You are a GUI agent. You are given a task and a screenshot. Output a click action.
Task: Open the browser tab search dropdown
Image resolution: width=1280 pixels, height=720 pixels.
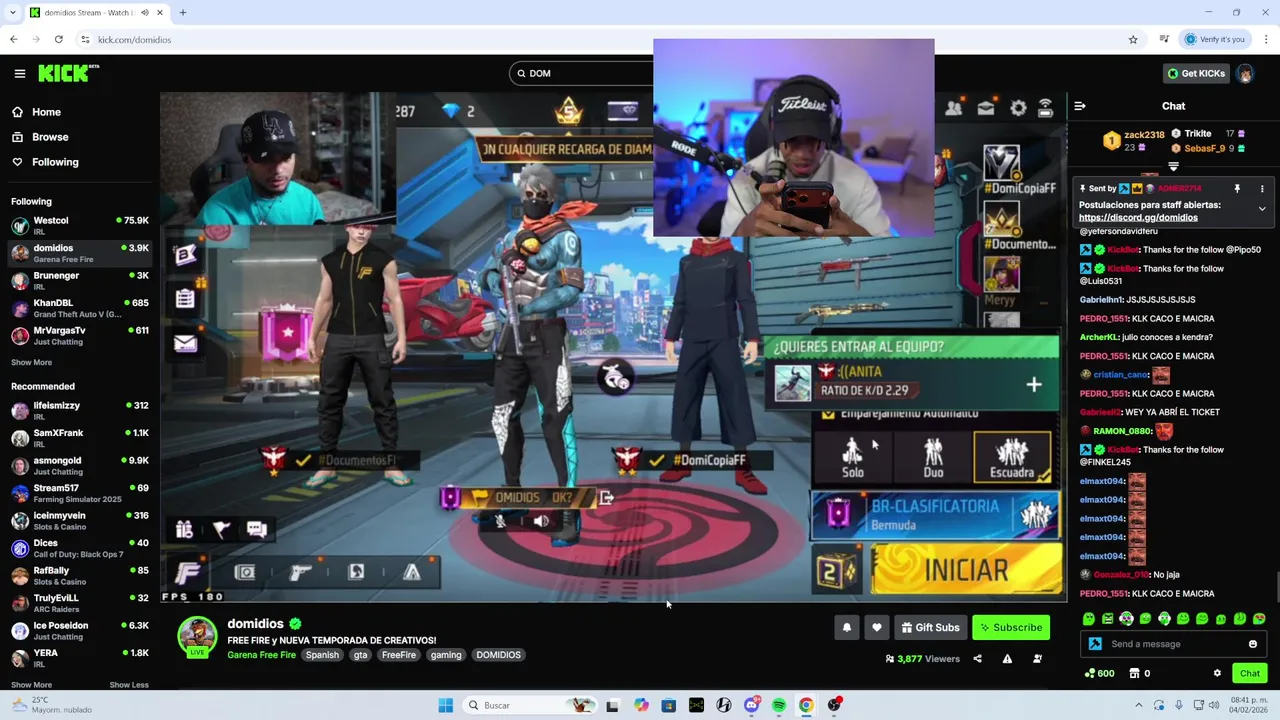(12, 12)
